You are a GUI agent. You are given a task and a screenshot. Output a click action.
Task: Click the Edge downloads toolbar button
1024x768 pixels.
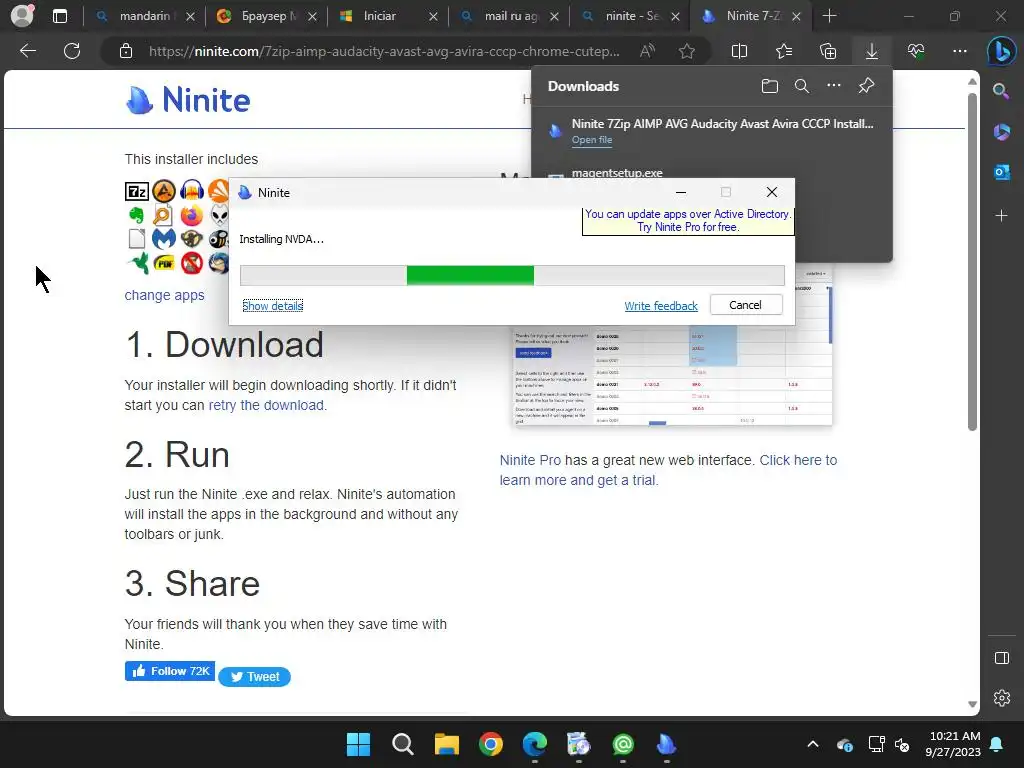[x=872, y=51]
